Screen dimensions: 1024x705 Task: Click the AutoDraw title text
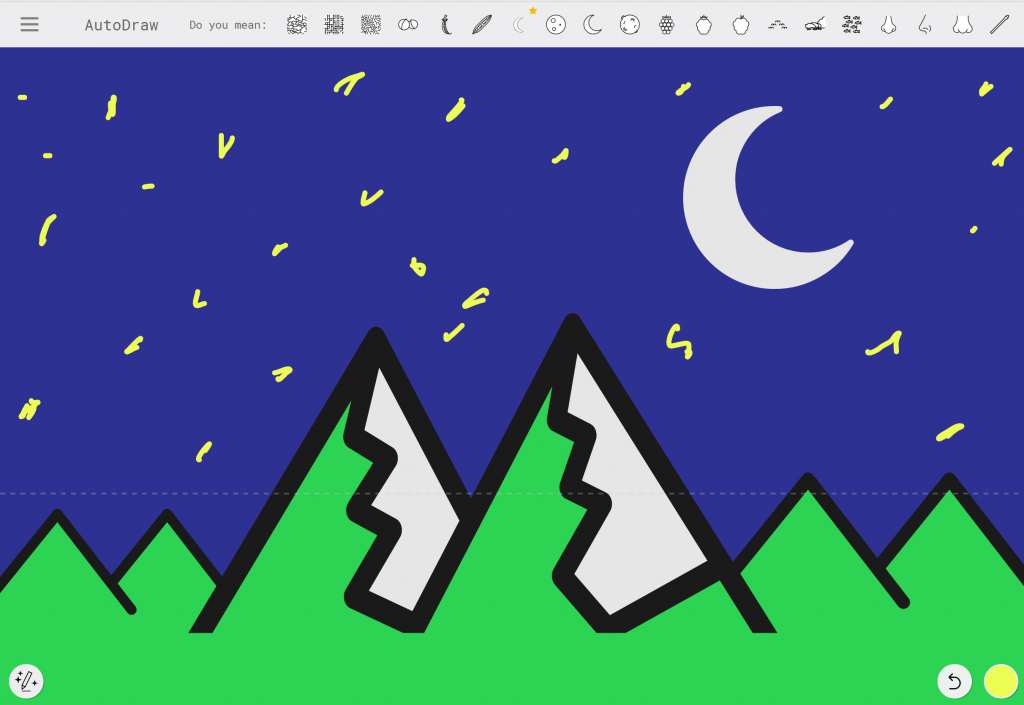(121, 25)
